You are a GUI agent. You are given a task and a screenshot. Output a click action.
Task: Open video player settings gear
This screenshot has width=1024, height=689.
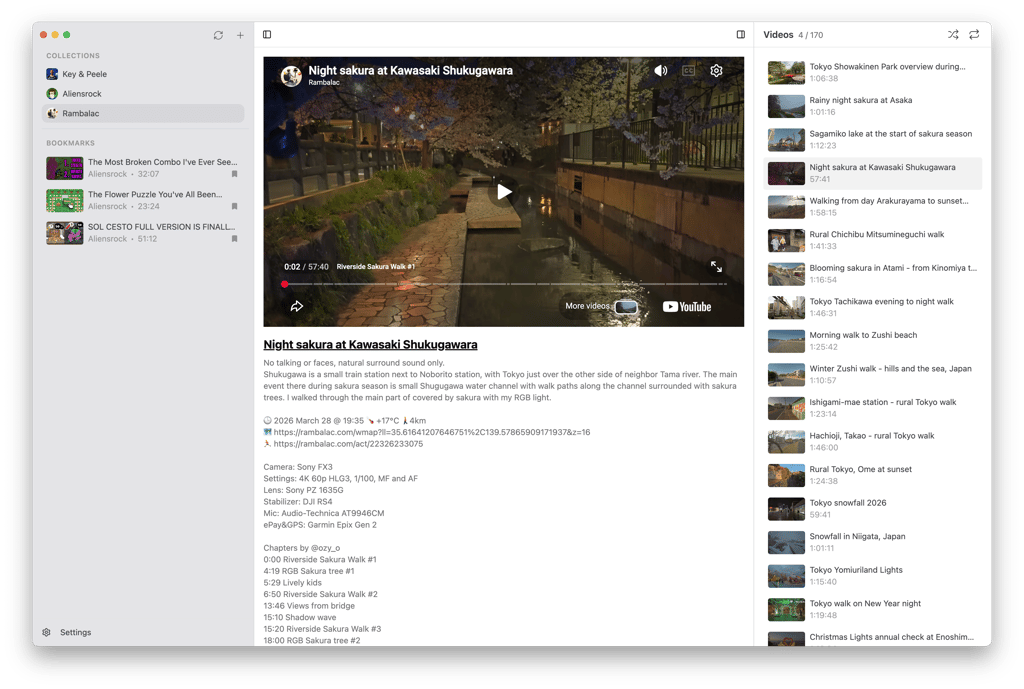click(716, 71)
